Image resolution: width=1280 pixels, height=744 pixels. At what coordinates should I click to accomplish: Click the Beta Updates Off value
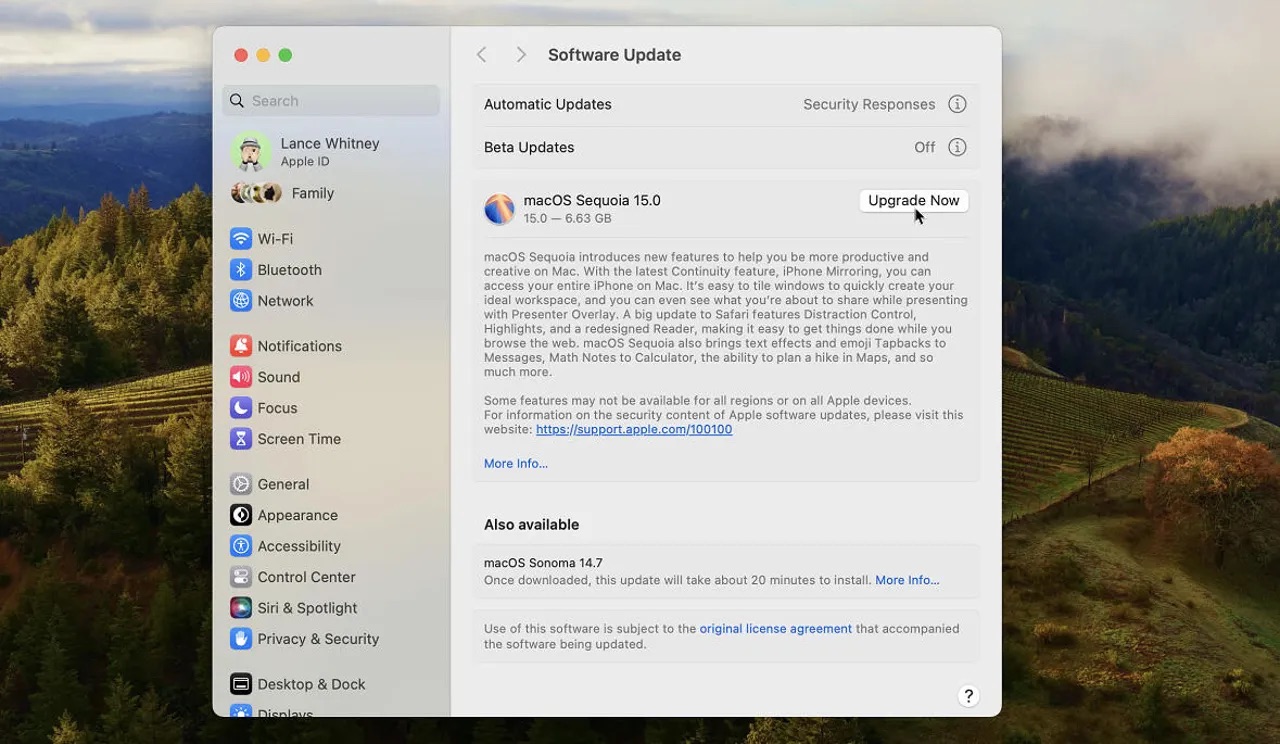[x=925, y=147]
